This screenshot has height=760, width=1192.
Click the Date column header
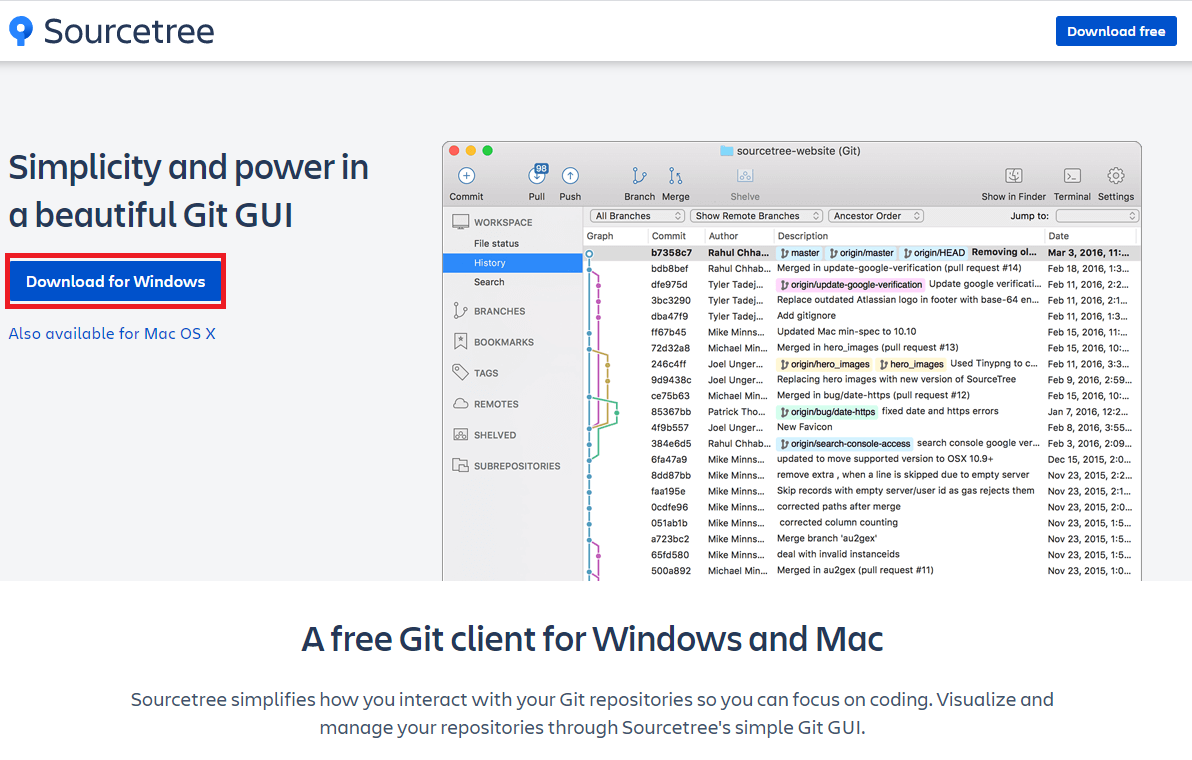coord(1058,236)
